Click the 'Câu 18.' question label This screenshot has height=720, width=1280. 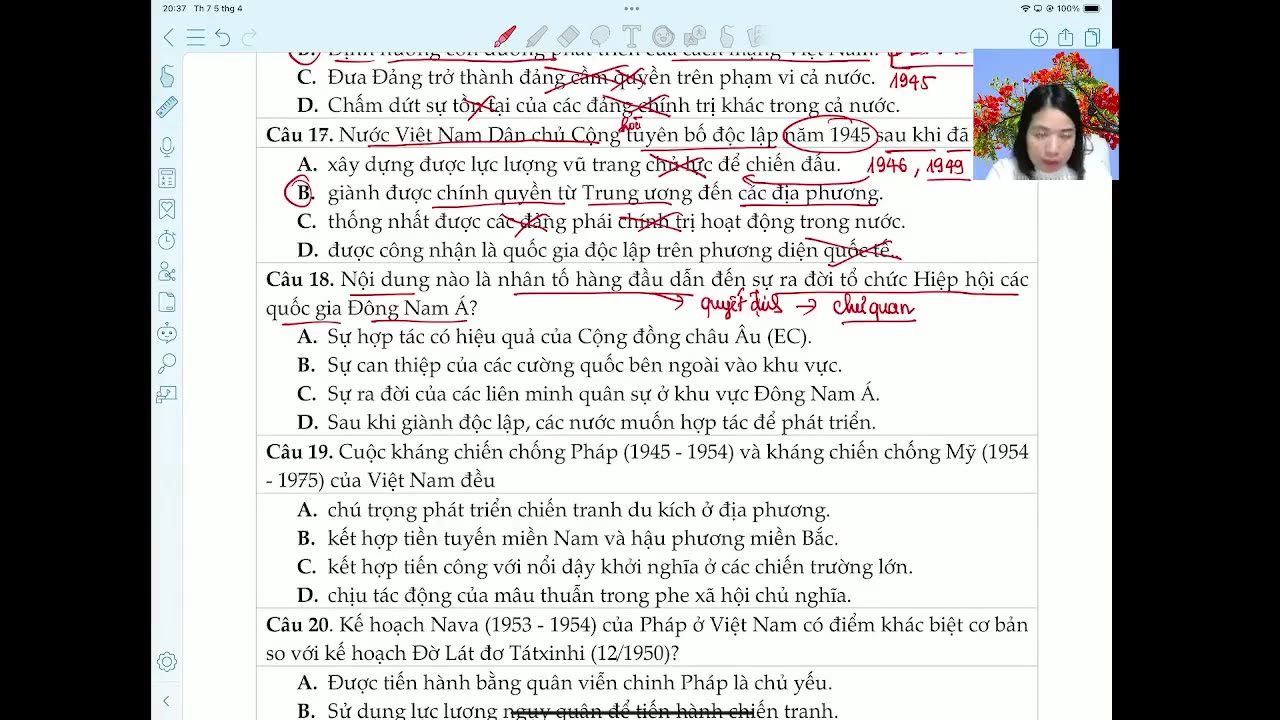tap(299, 280)
